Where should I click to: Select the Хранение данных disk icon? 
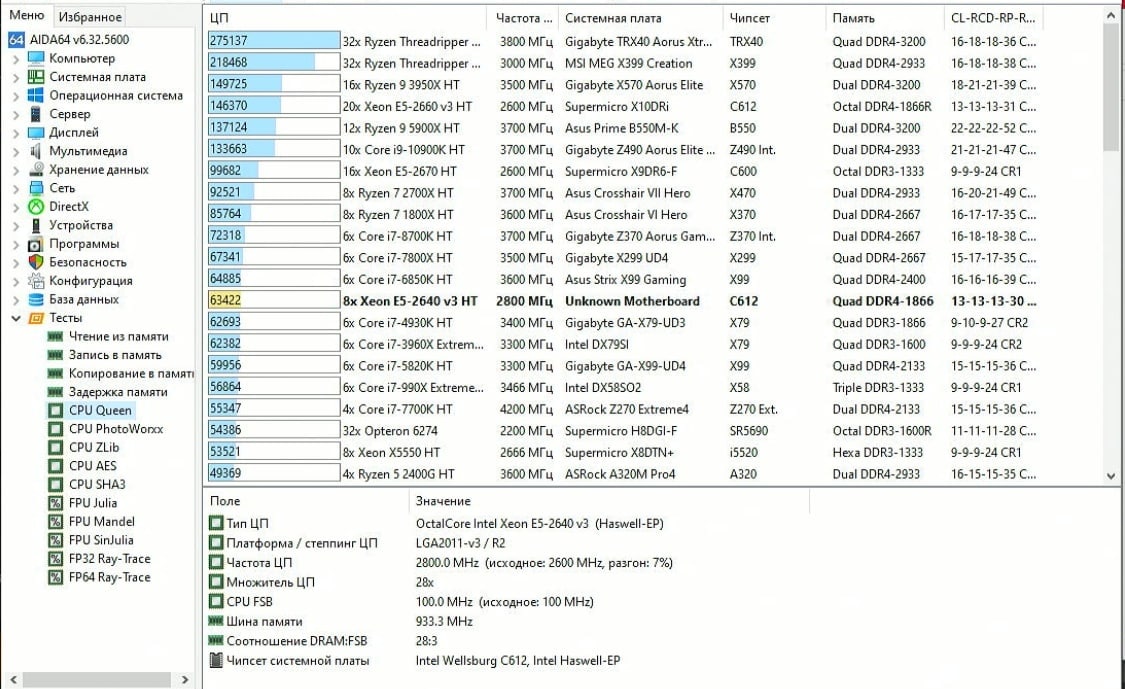click(36, 169)
